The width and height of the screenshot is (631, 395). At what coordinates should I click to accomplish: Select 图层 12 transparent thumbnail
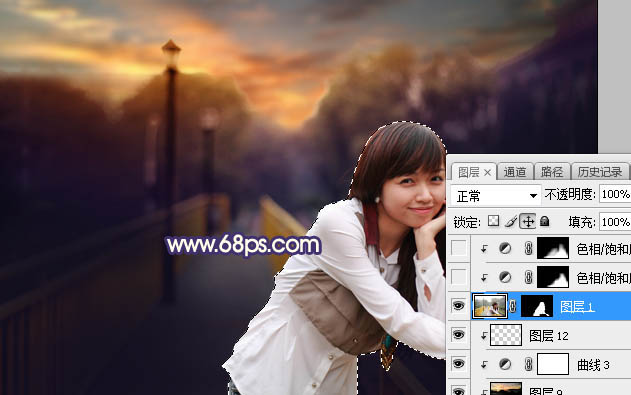pos(506,335)
